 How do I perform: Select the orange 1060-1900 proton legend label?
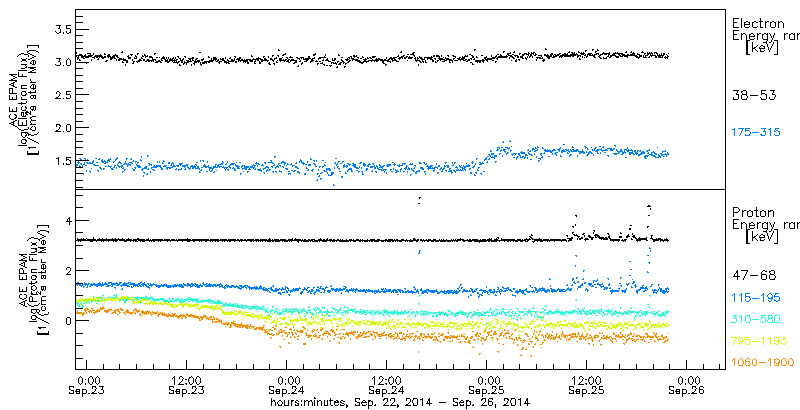763,363
